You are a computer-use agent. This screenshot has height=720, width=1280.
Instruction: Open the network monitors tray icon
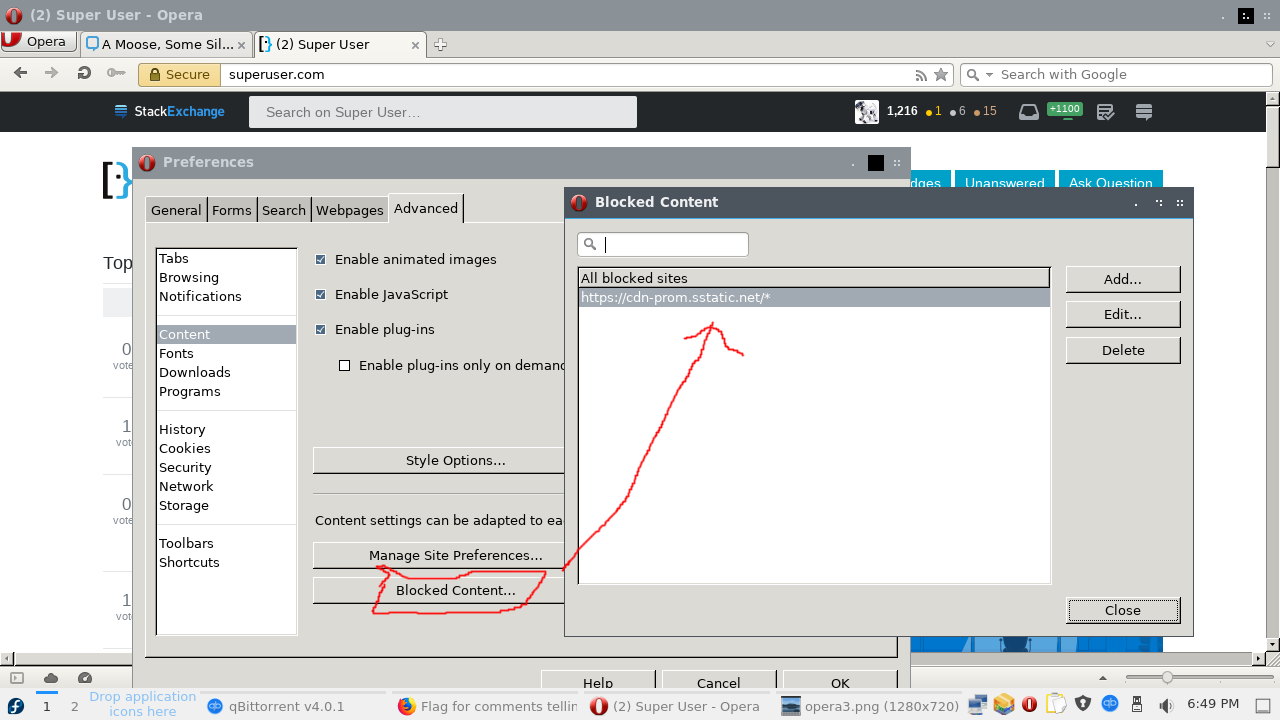pos(978,705)
